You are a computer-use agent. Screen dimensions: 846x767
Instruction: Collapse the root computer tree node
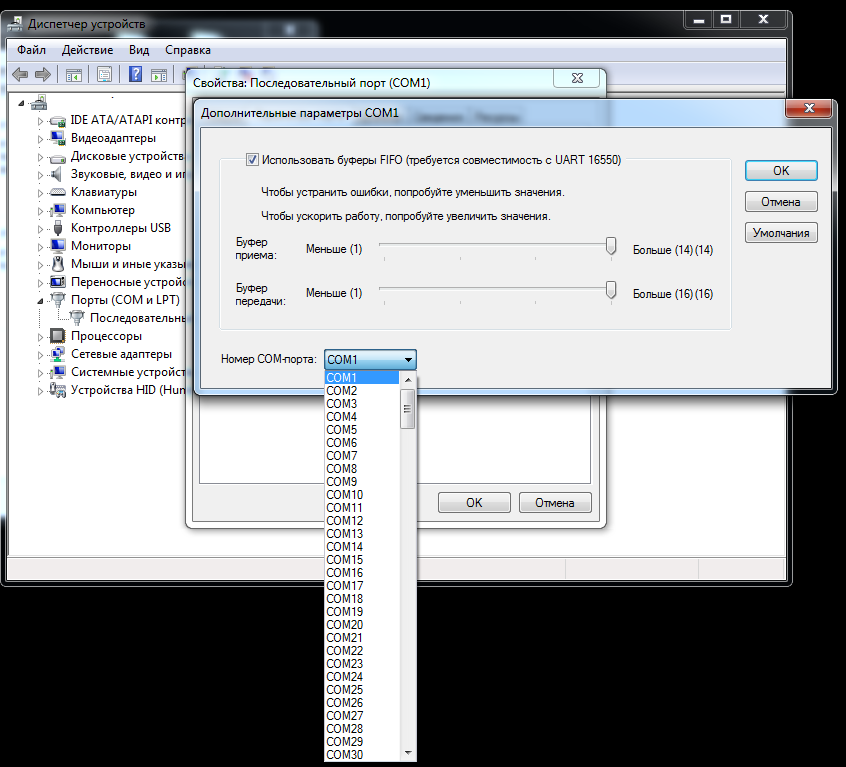[x=21, y=103]
